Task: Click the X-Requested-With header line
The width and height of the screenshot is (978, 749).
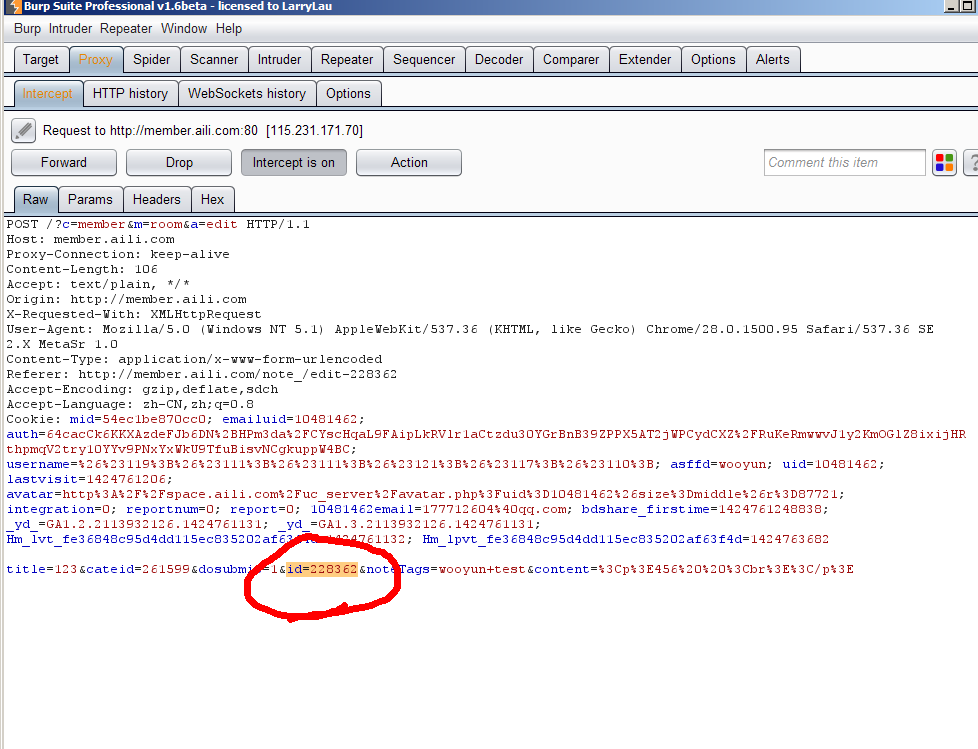Action: [133, 314]
